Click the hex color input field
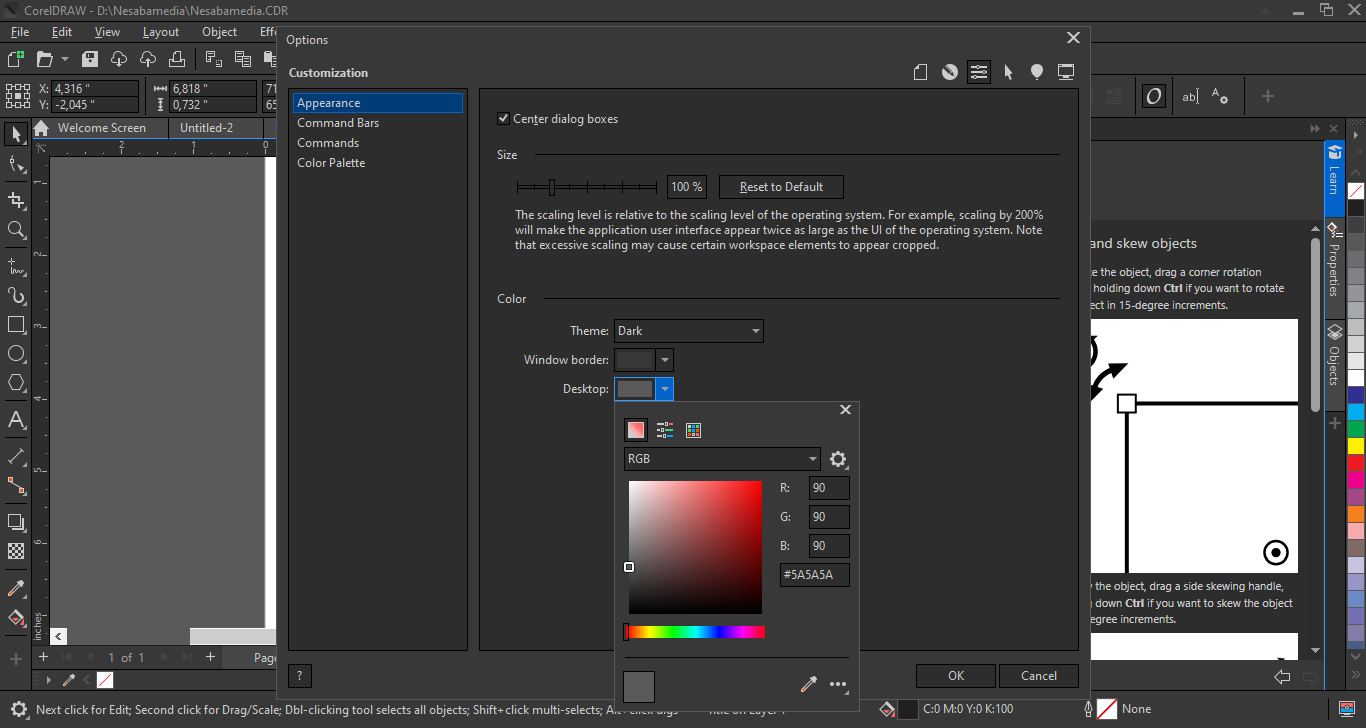 (814, 575)
